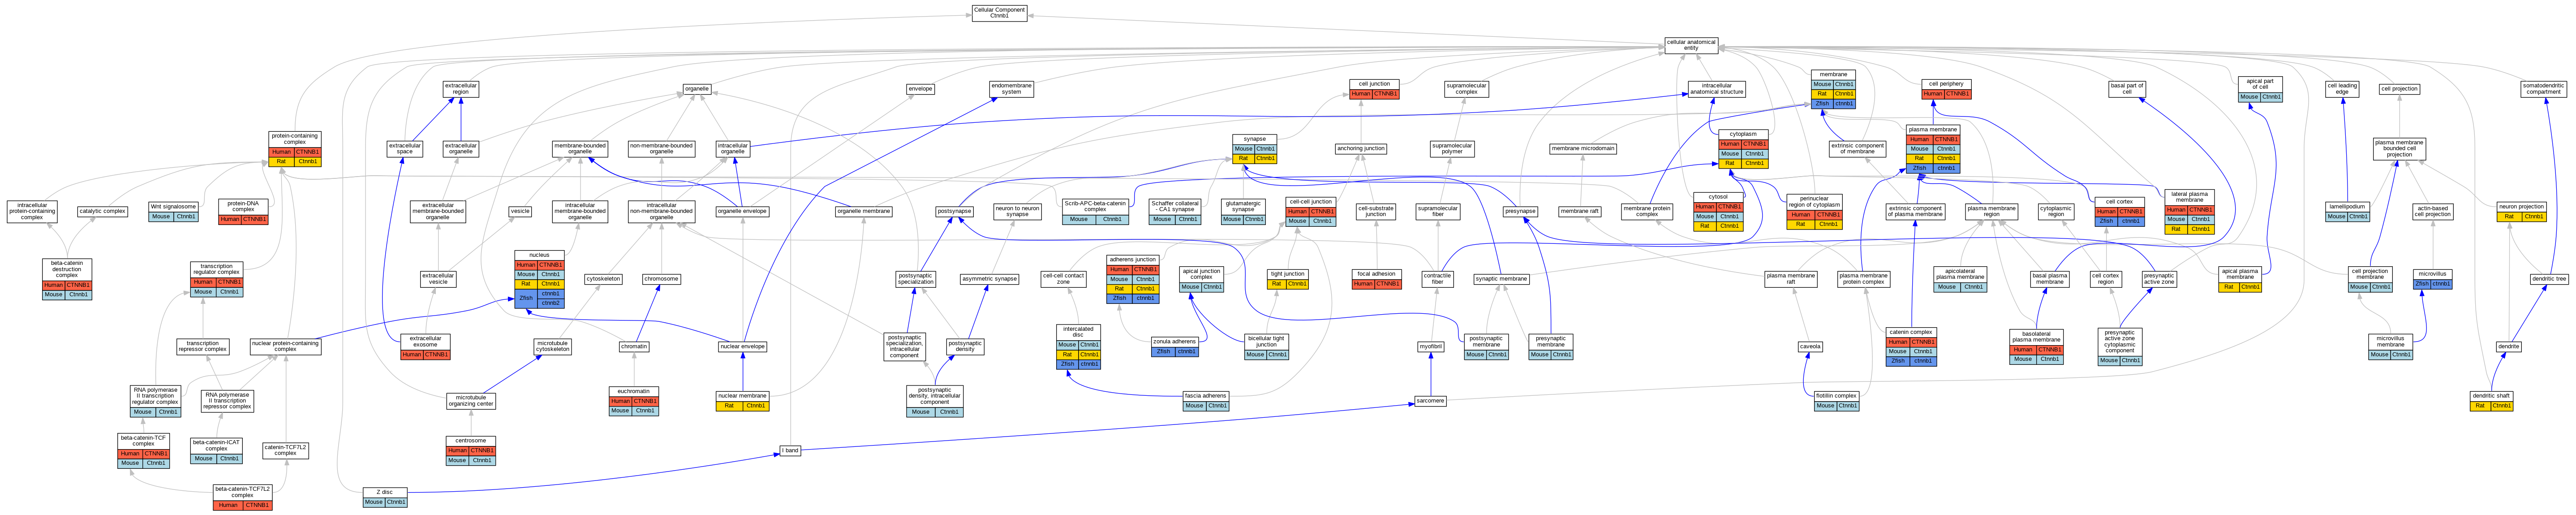The height and width of the screenshot is (515, 2576).
Task: Select the 'dendritic shaft' node label
Action: [2491, 396]
